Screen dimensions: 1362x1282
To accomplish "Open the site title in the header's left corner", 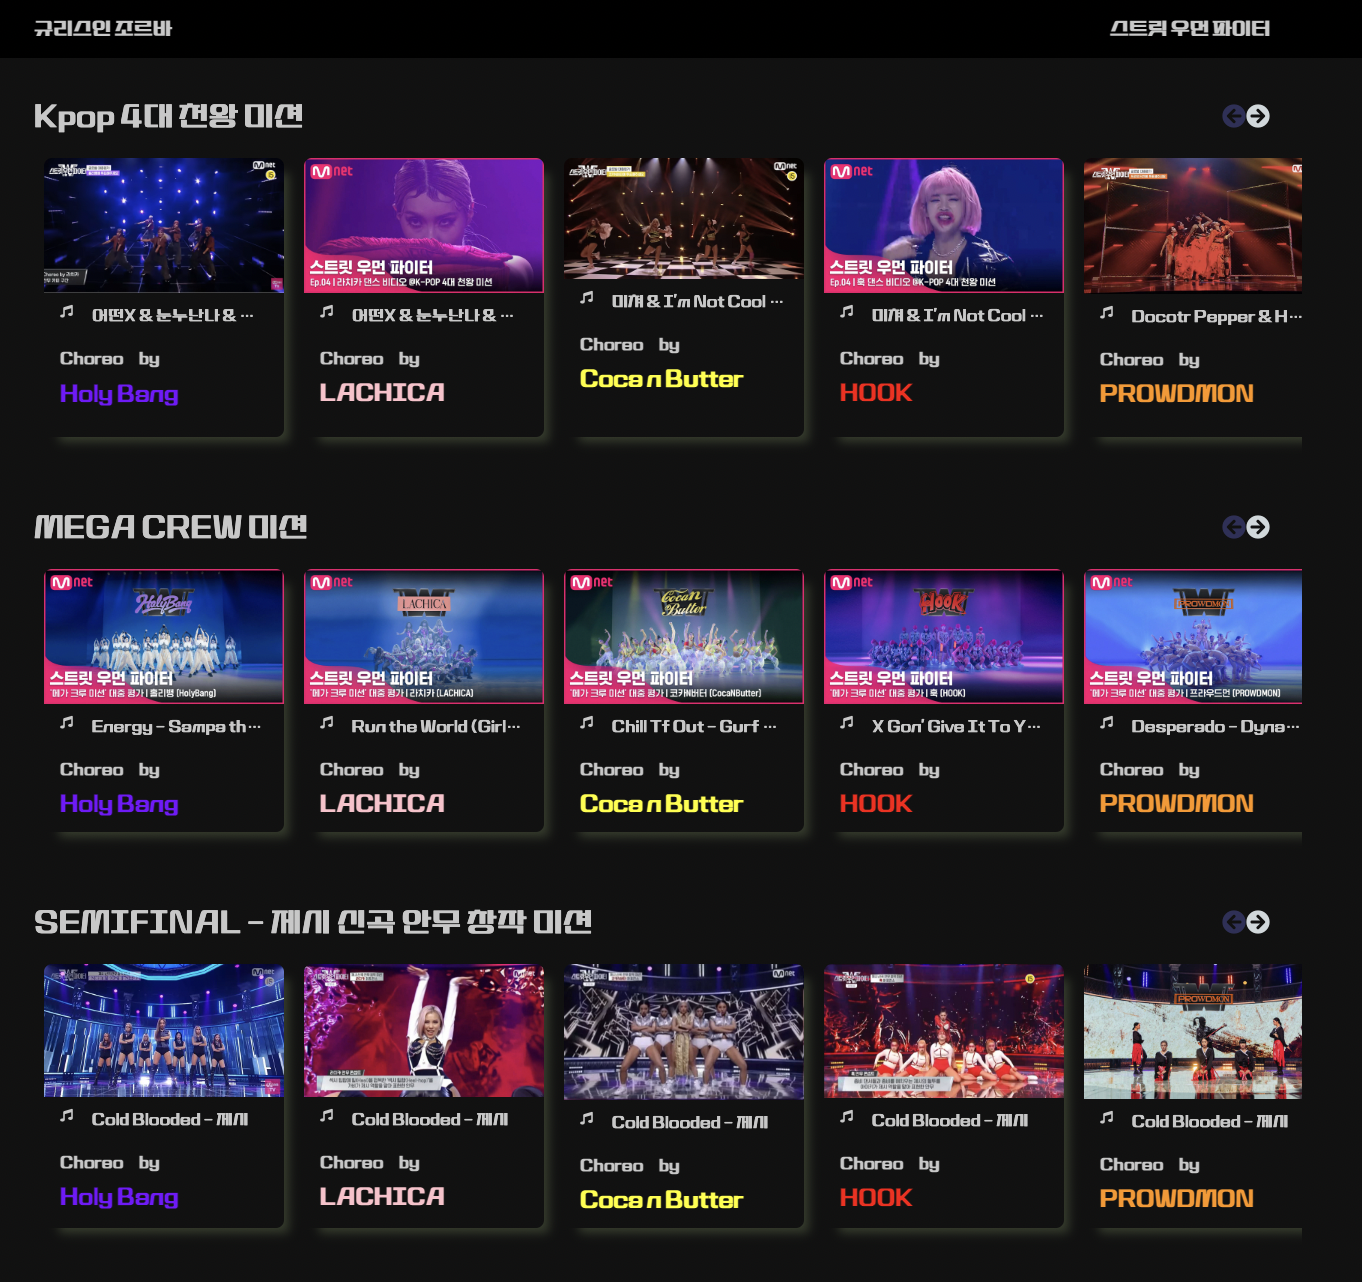I will coord(103,28).
